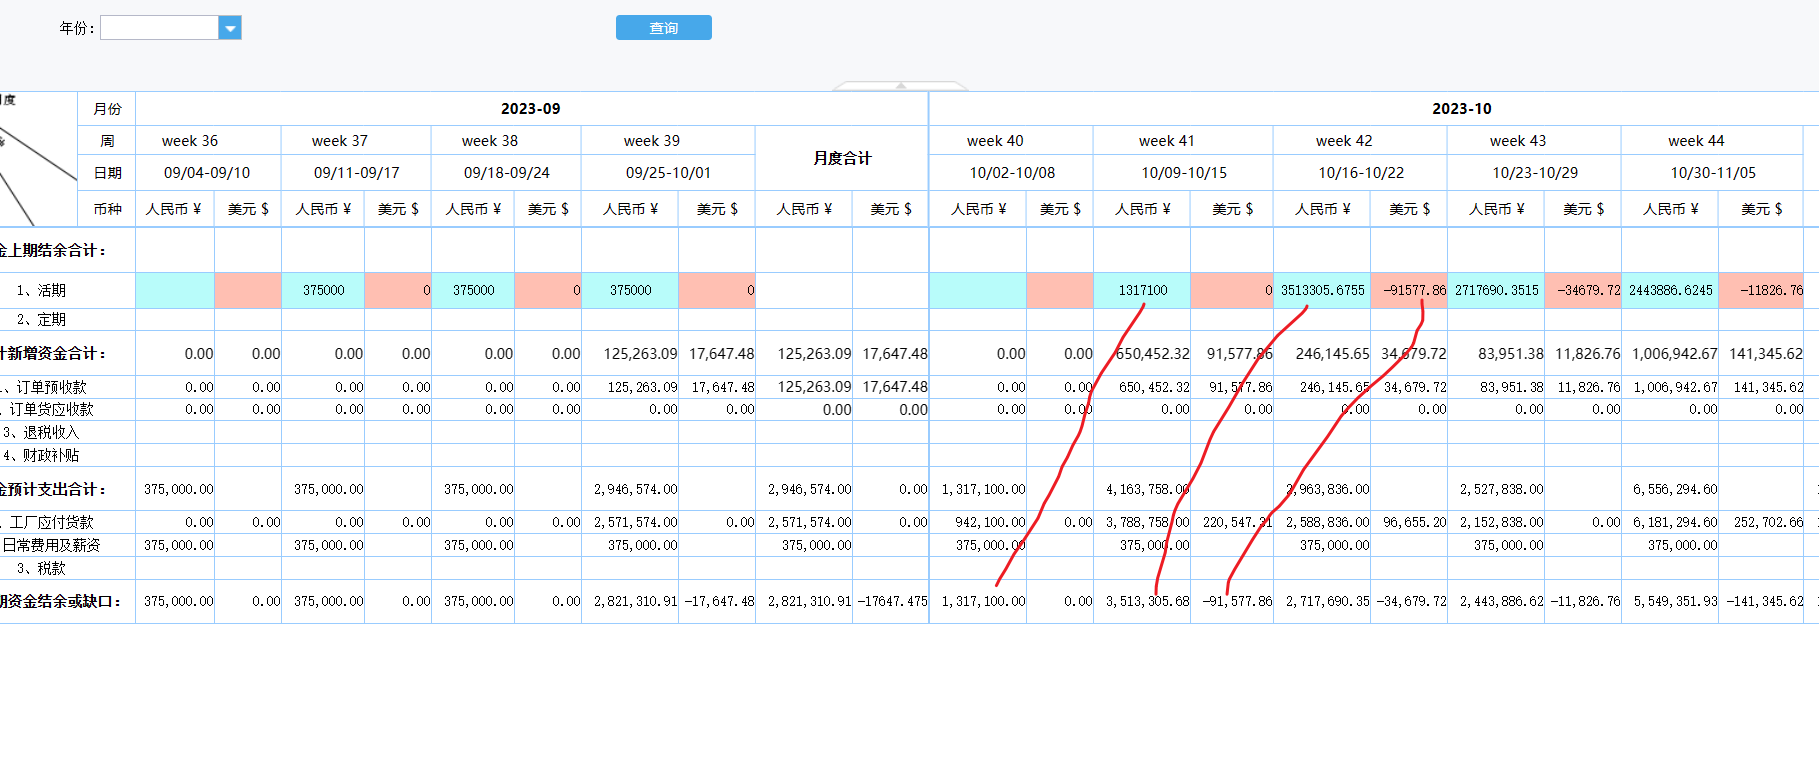Click the 4、财政补贴 row label
Screen dimensions: 1819x770
(41, 455)
